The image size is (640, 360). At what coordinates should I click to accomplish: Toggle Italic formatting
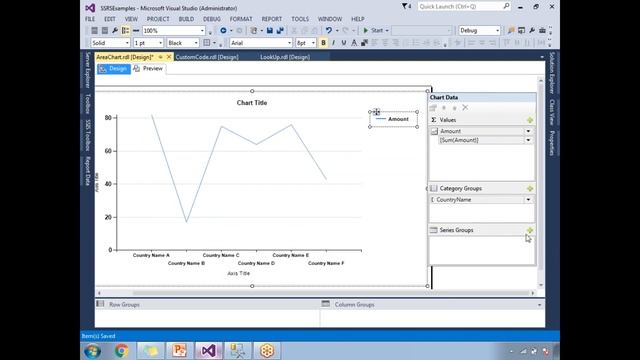[333, 43]
